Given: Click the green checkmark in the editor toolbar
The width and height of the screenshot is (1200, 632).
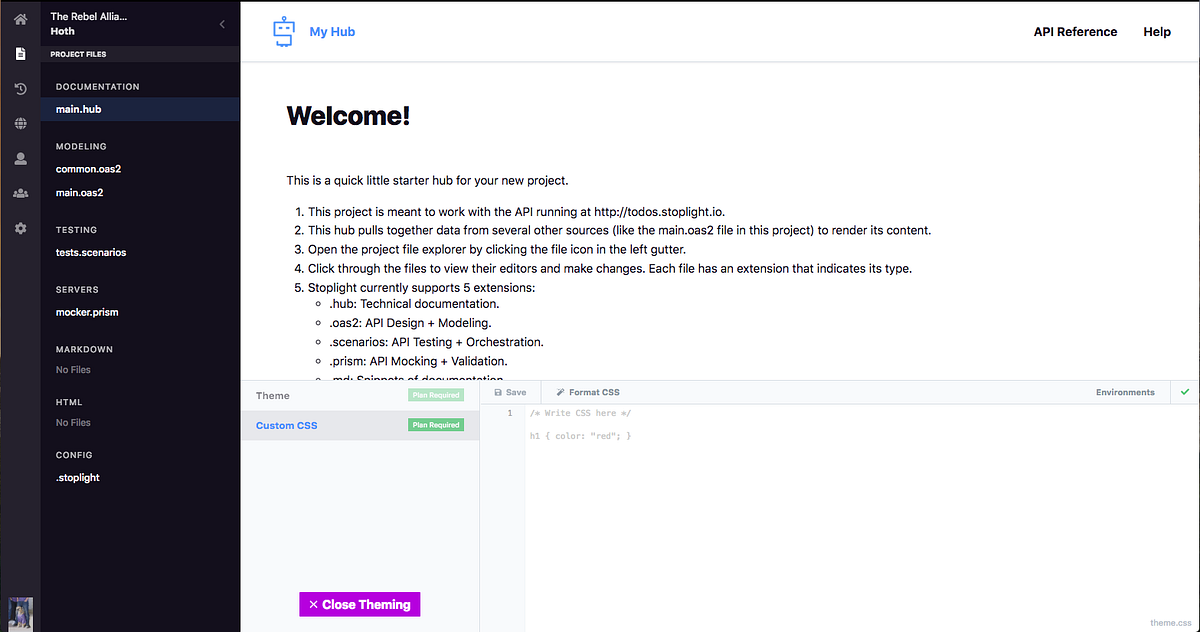Looking at the screenshot, I should [x=1185, y=392].
